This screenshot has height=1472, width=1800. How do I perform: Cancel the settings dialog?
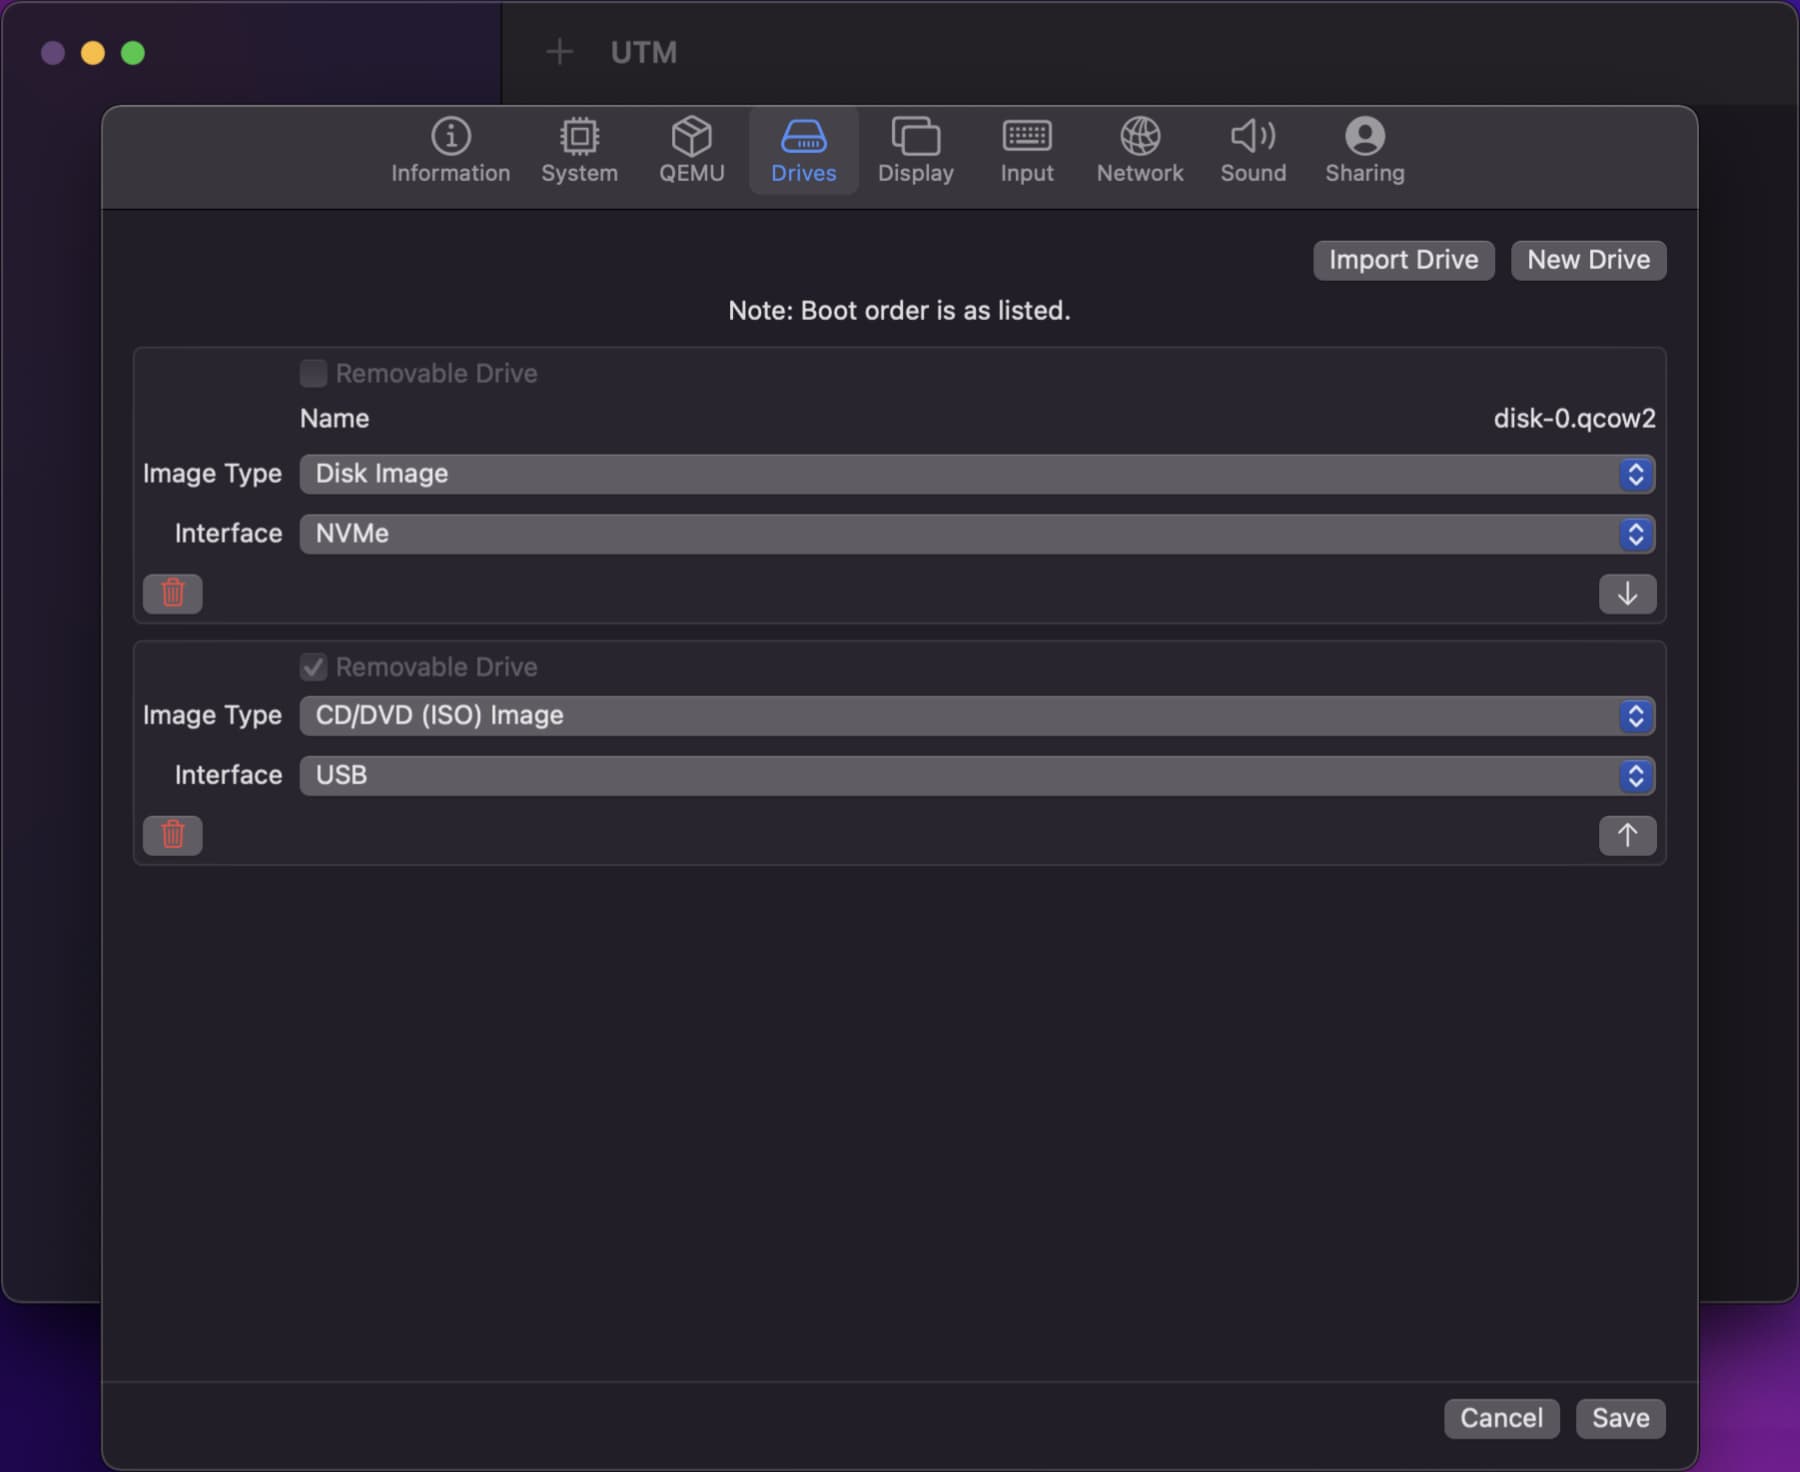click(1501, 1418)
